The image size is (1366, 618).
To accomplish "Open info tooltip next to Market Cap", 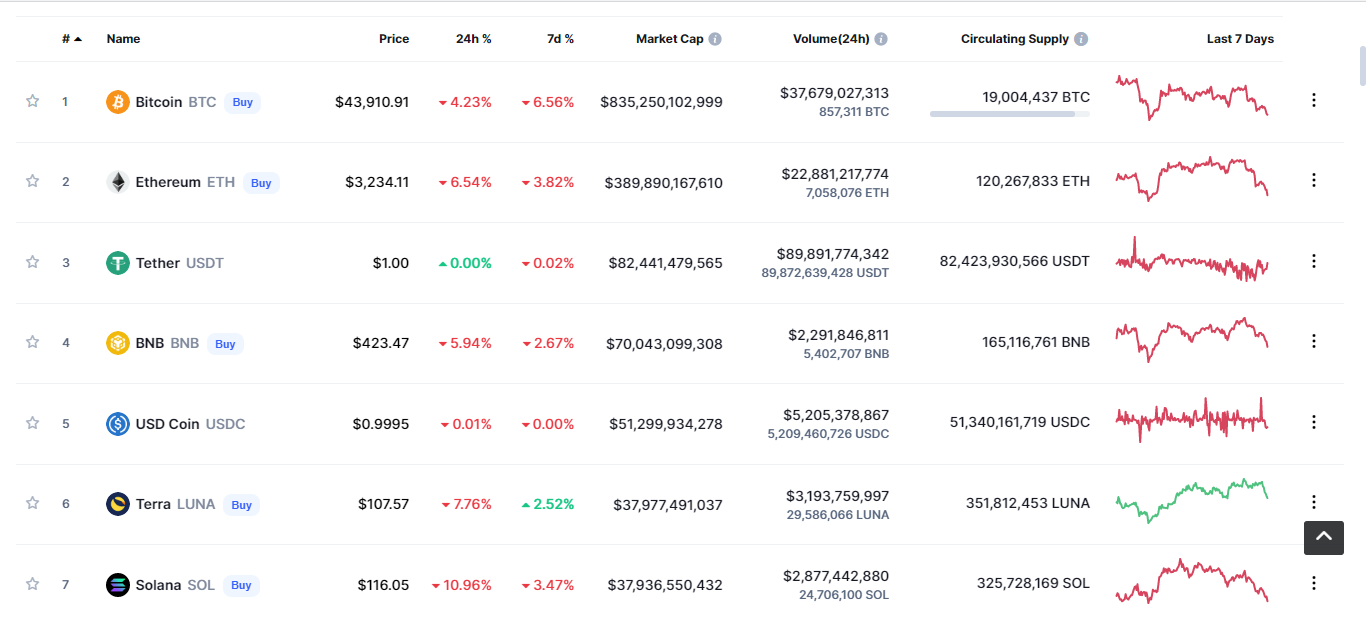I will [x=715, y=39].
